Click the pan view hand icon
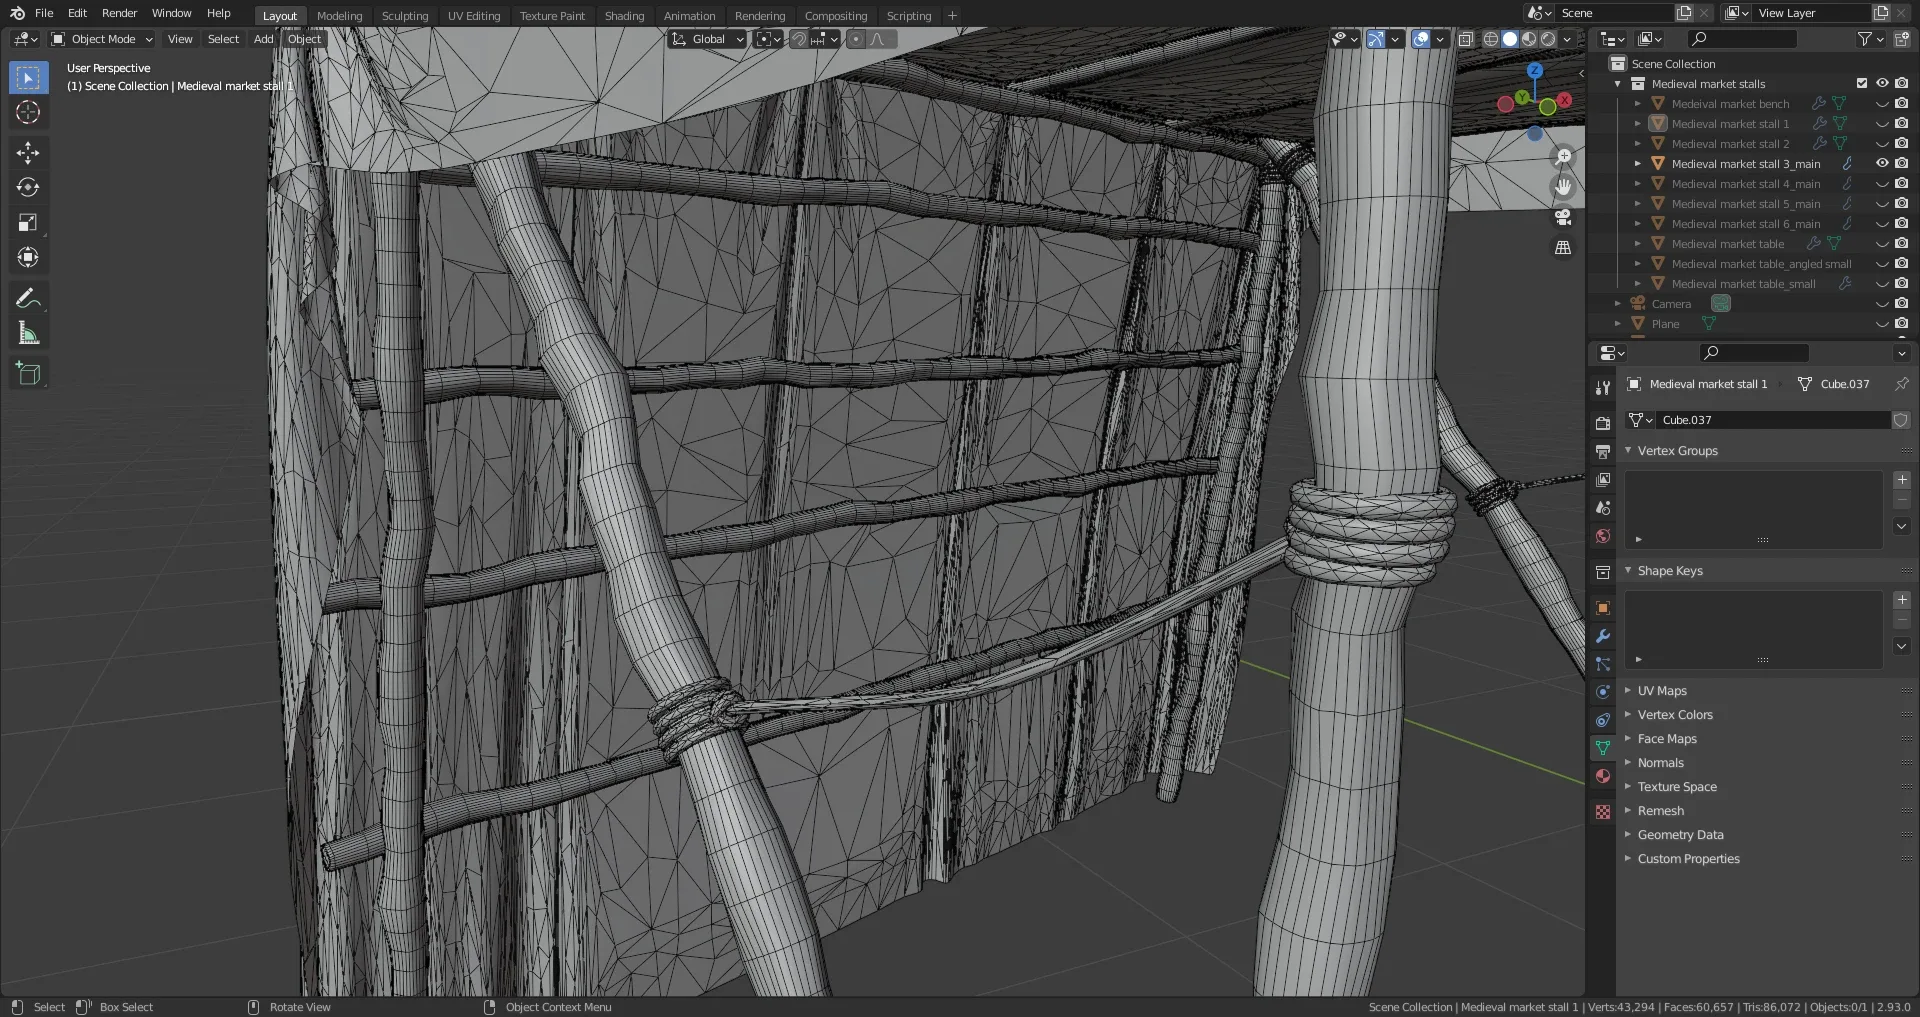The image size is (1920, 1017). 1563,187
